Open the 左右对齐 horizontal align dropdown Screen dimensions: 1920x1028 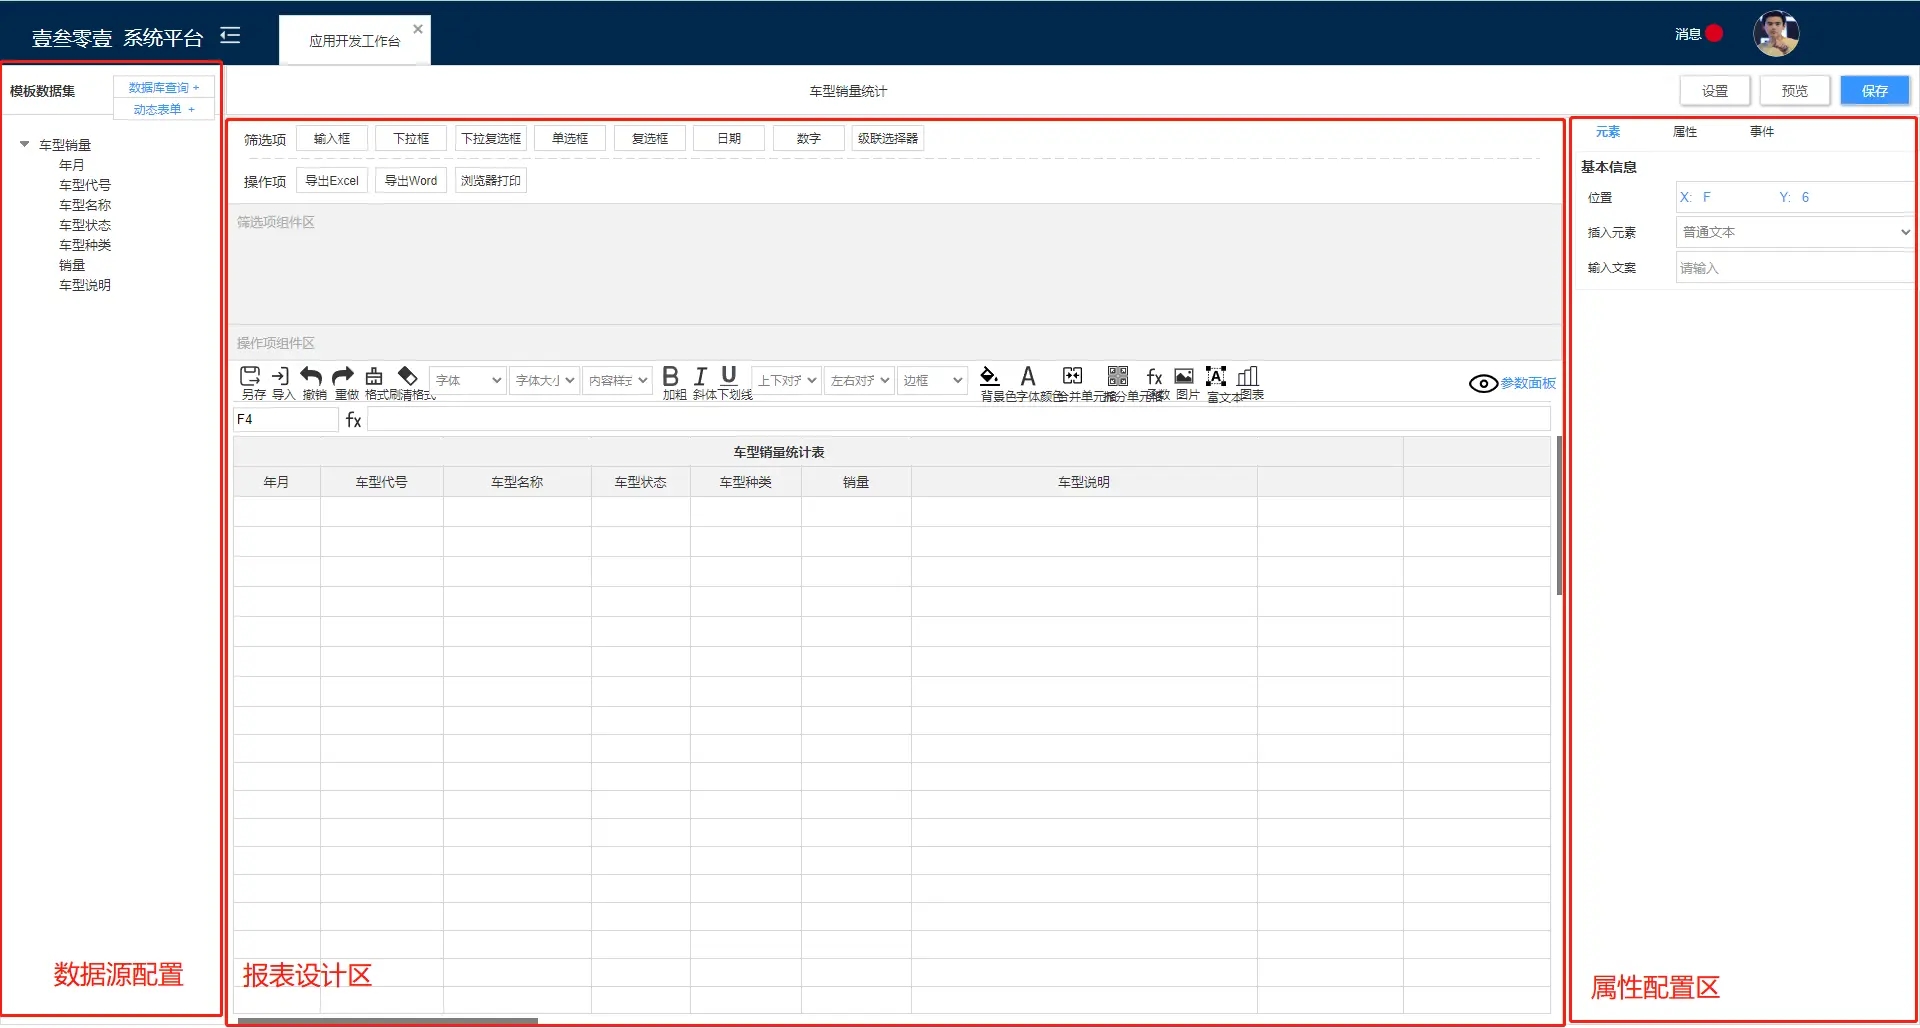tap(859, 380)
